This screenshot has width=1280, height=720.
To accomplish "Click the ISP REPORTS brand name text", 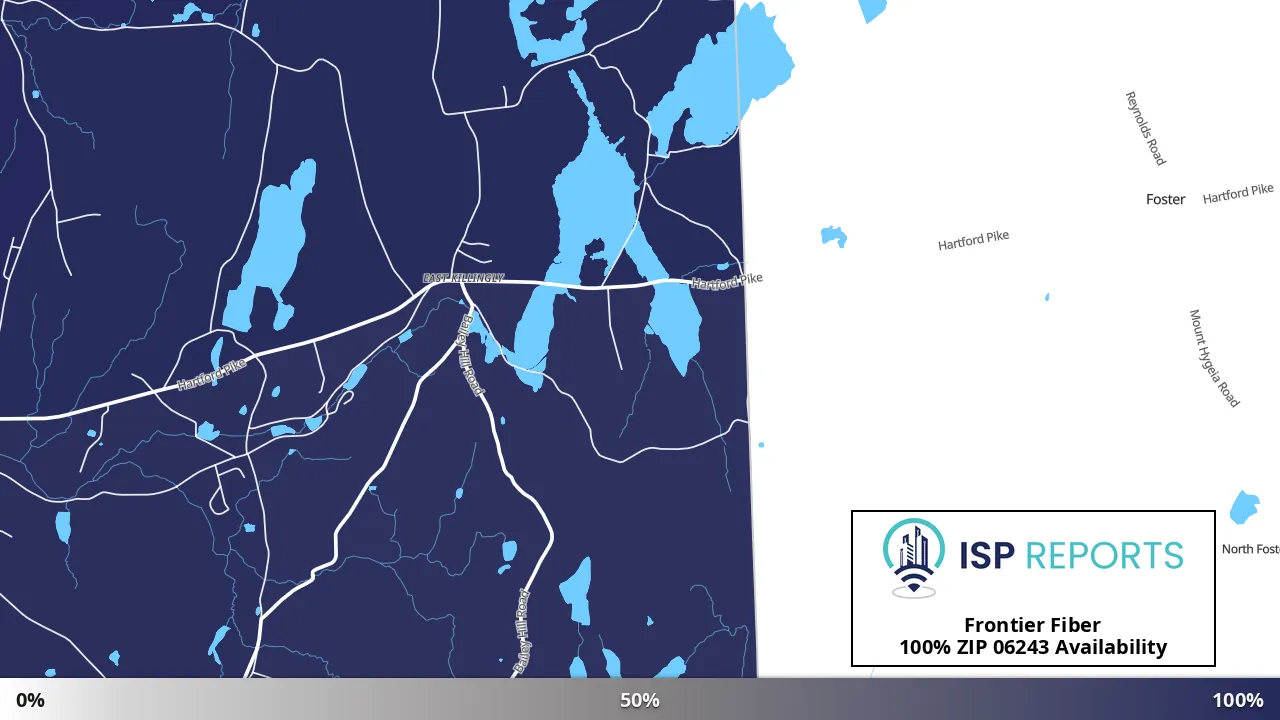I will click(x=1071, y=555).
